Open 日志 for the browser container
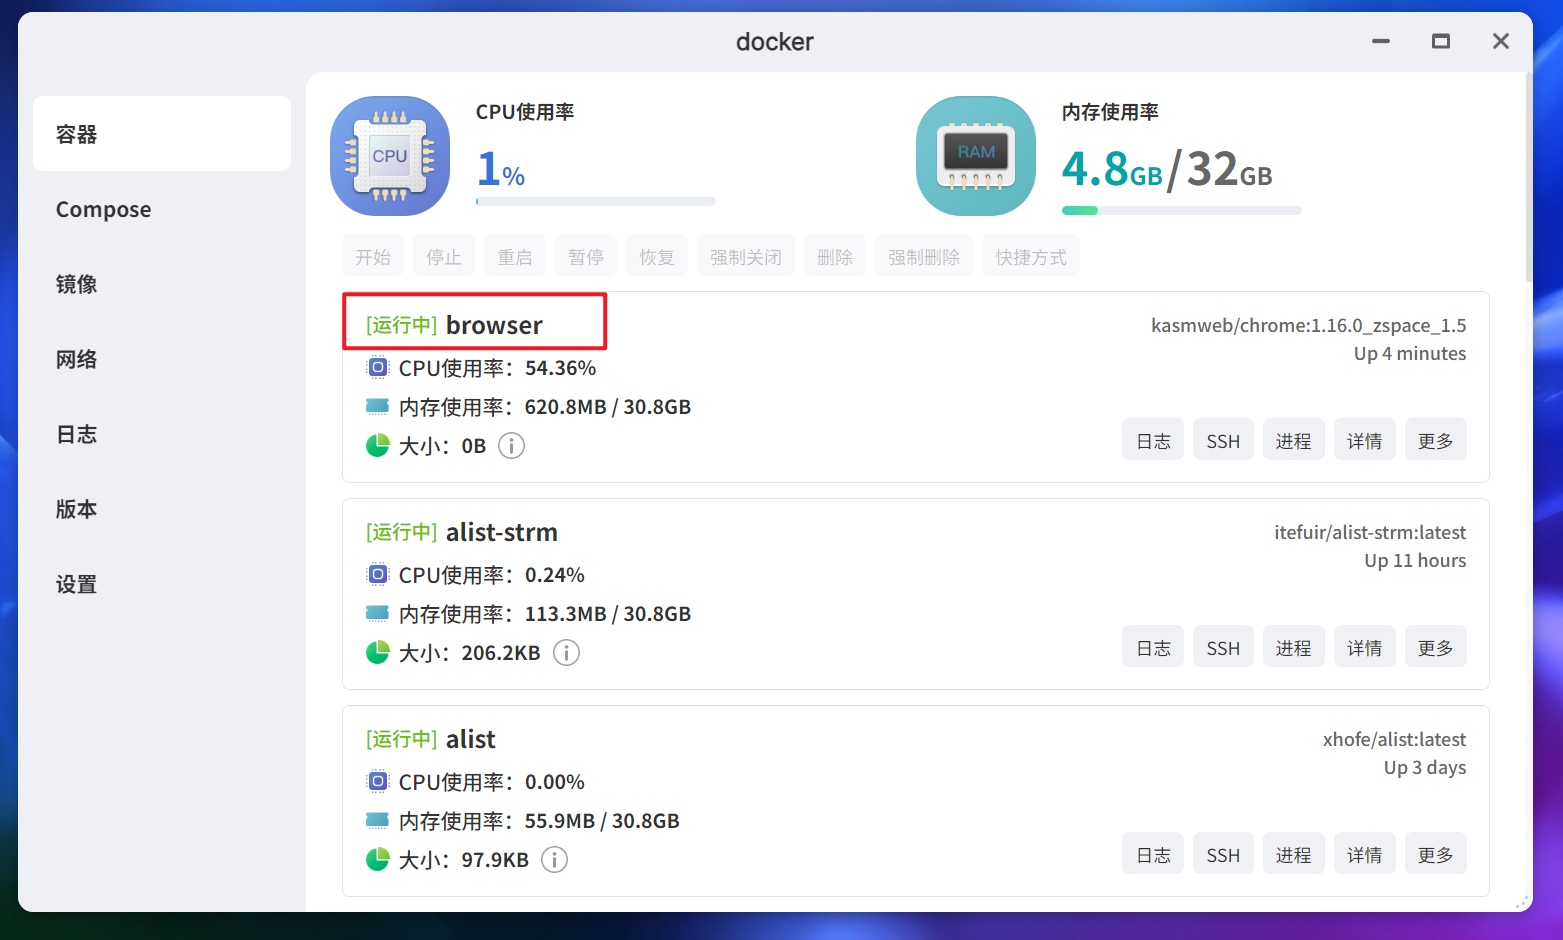Viewport: 1563px width, 940px height. pyautogui.click(x=1153, y=440)
